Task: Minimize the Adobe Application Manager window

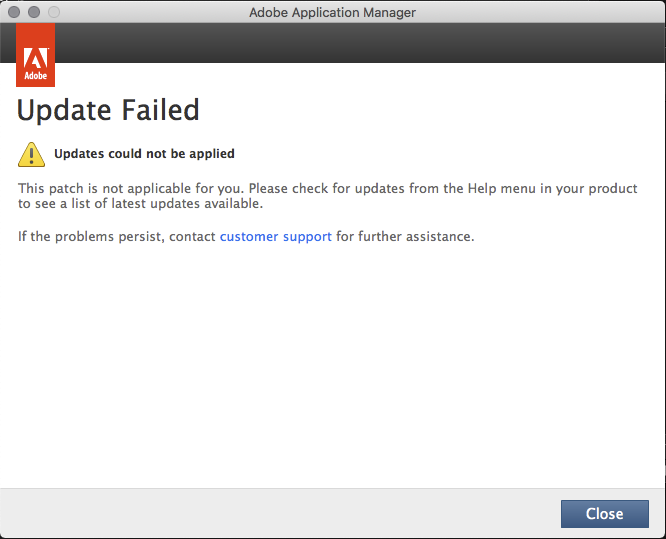Action: [x=34, y=12]
